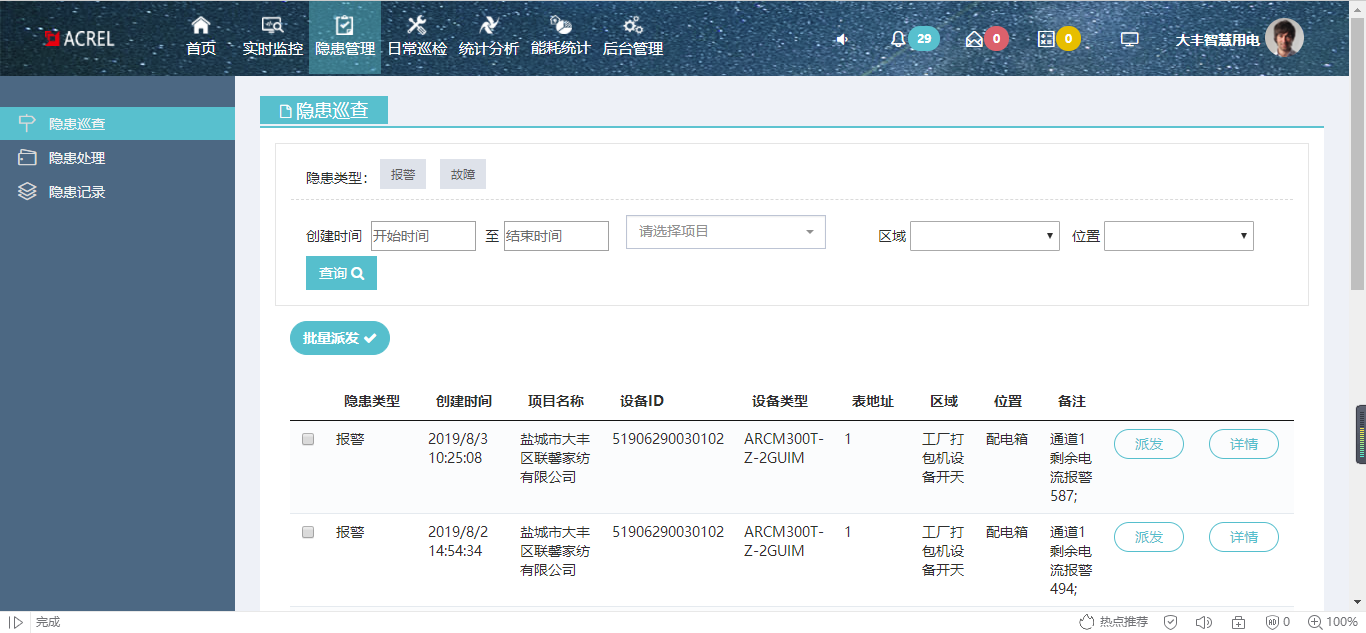The height and width of the screenshot is (633, 1366).
Task: Click 详情 for the 494 alarm row
Action: (1244, 537)
